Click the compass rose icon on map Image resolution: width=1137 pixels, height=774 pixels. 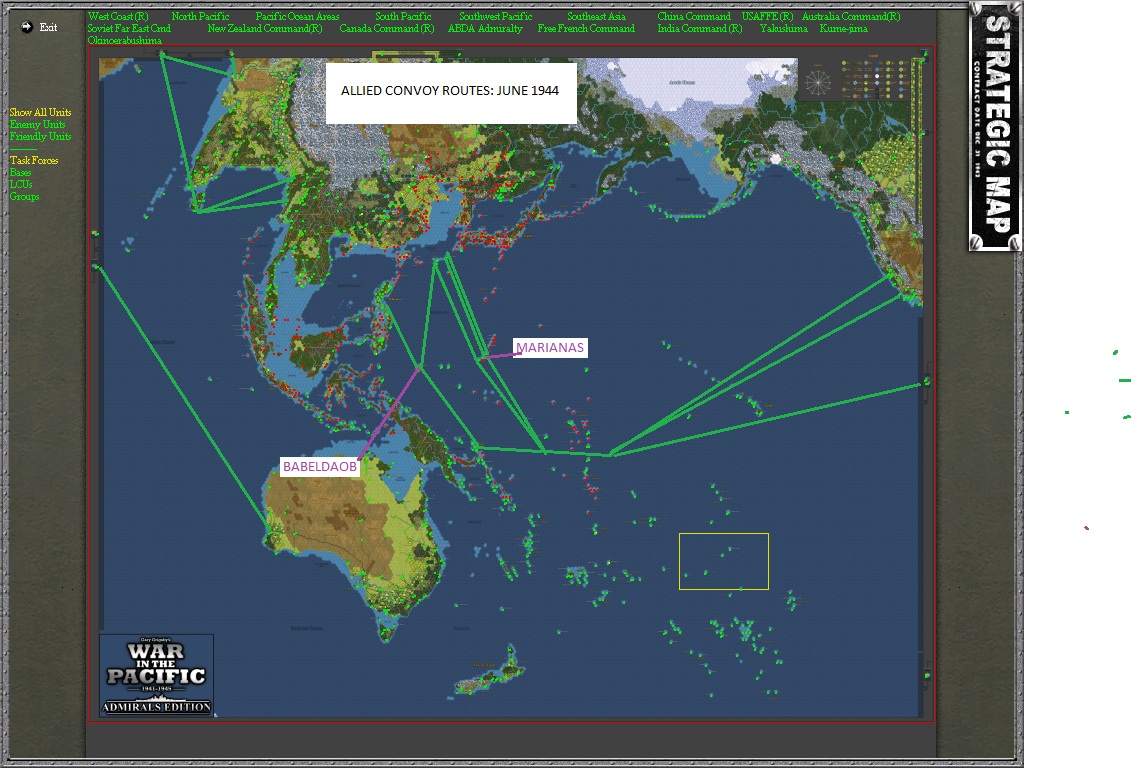click(x=818, y=82)
